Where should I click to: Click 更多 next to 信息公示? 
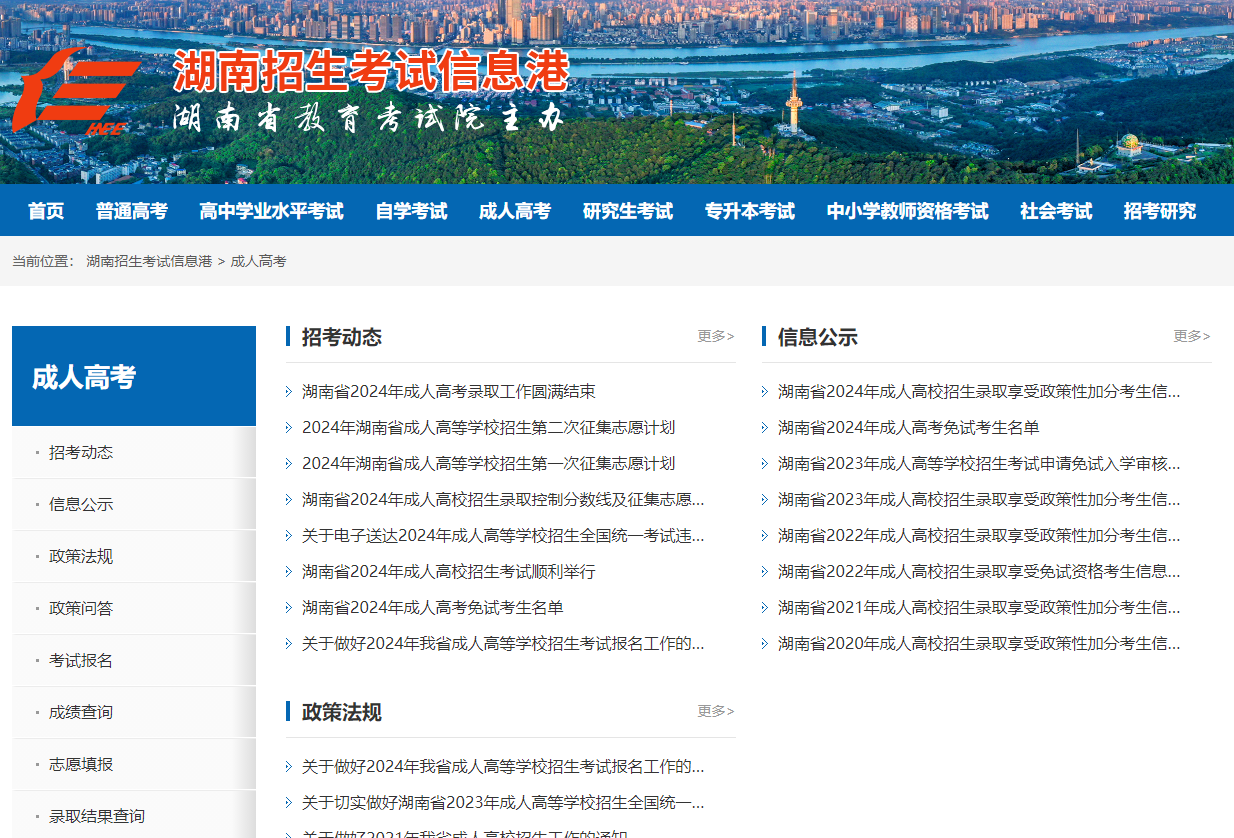click(1192, 336)
